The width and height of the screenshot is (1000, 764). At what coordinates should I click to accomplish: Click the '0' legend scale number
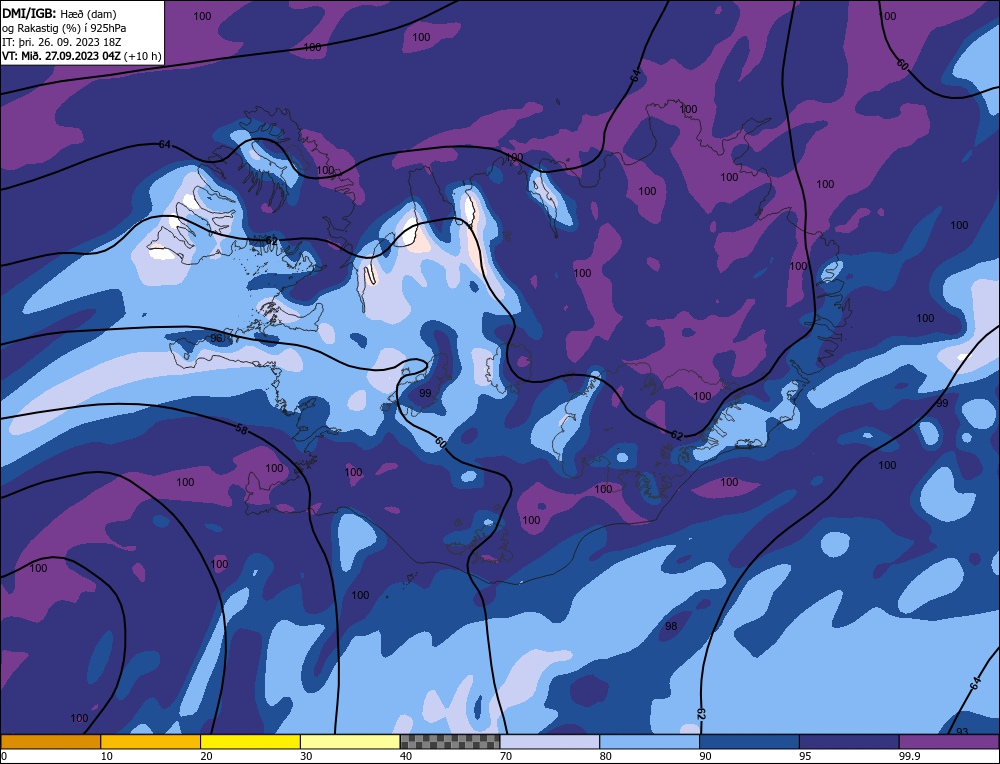(x=4, y=756)
